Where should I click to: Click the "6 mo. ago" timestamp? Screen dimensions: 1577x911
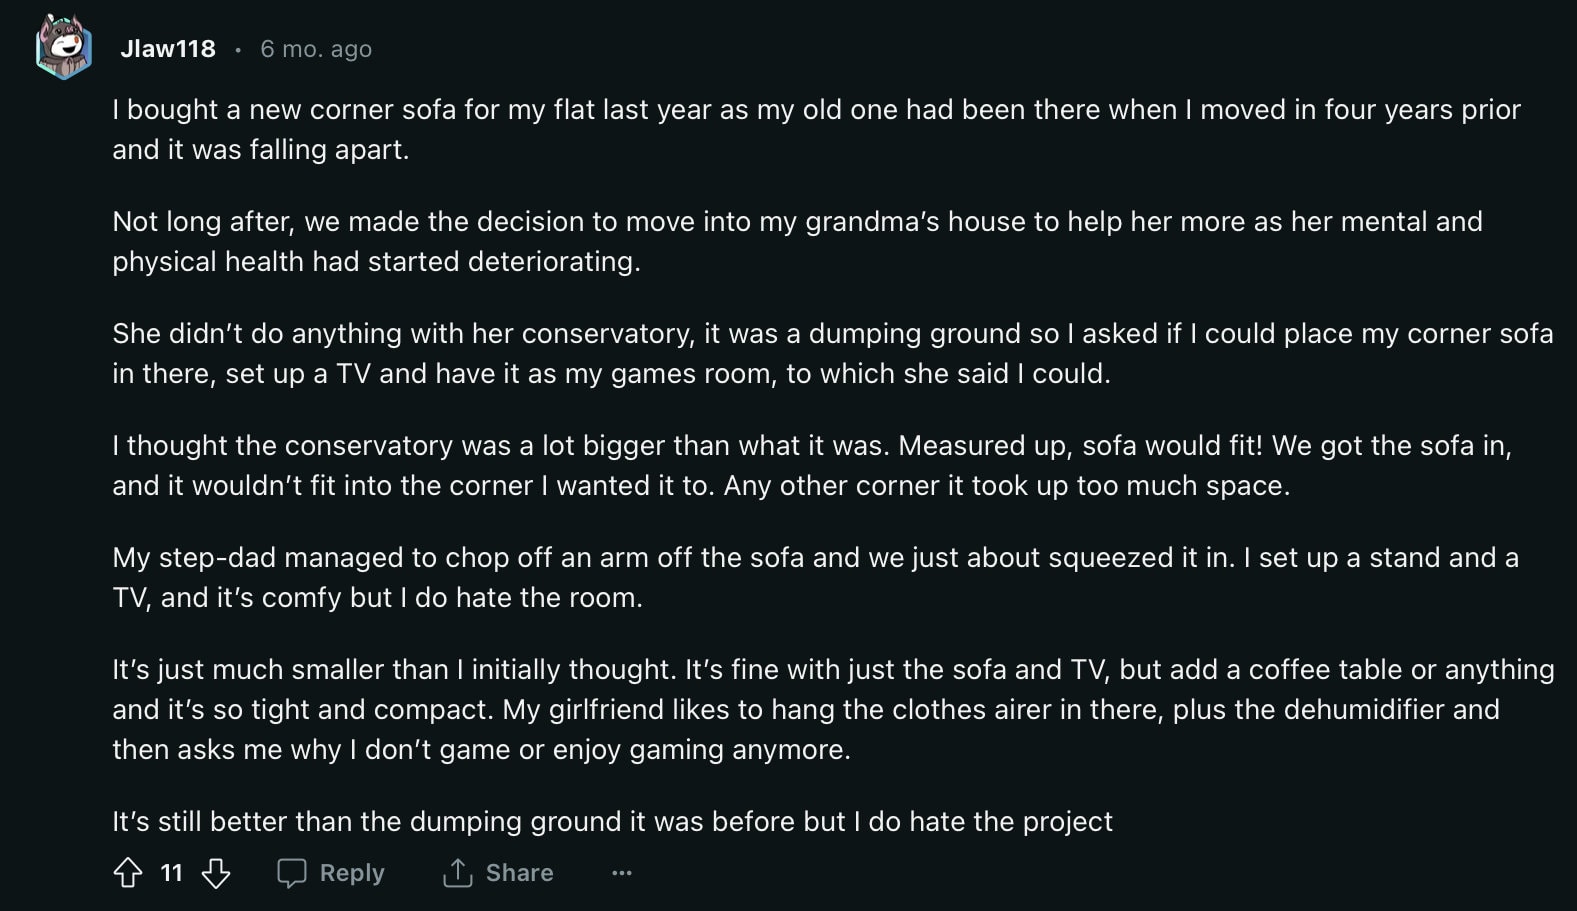tap(316, 49)
